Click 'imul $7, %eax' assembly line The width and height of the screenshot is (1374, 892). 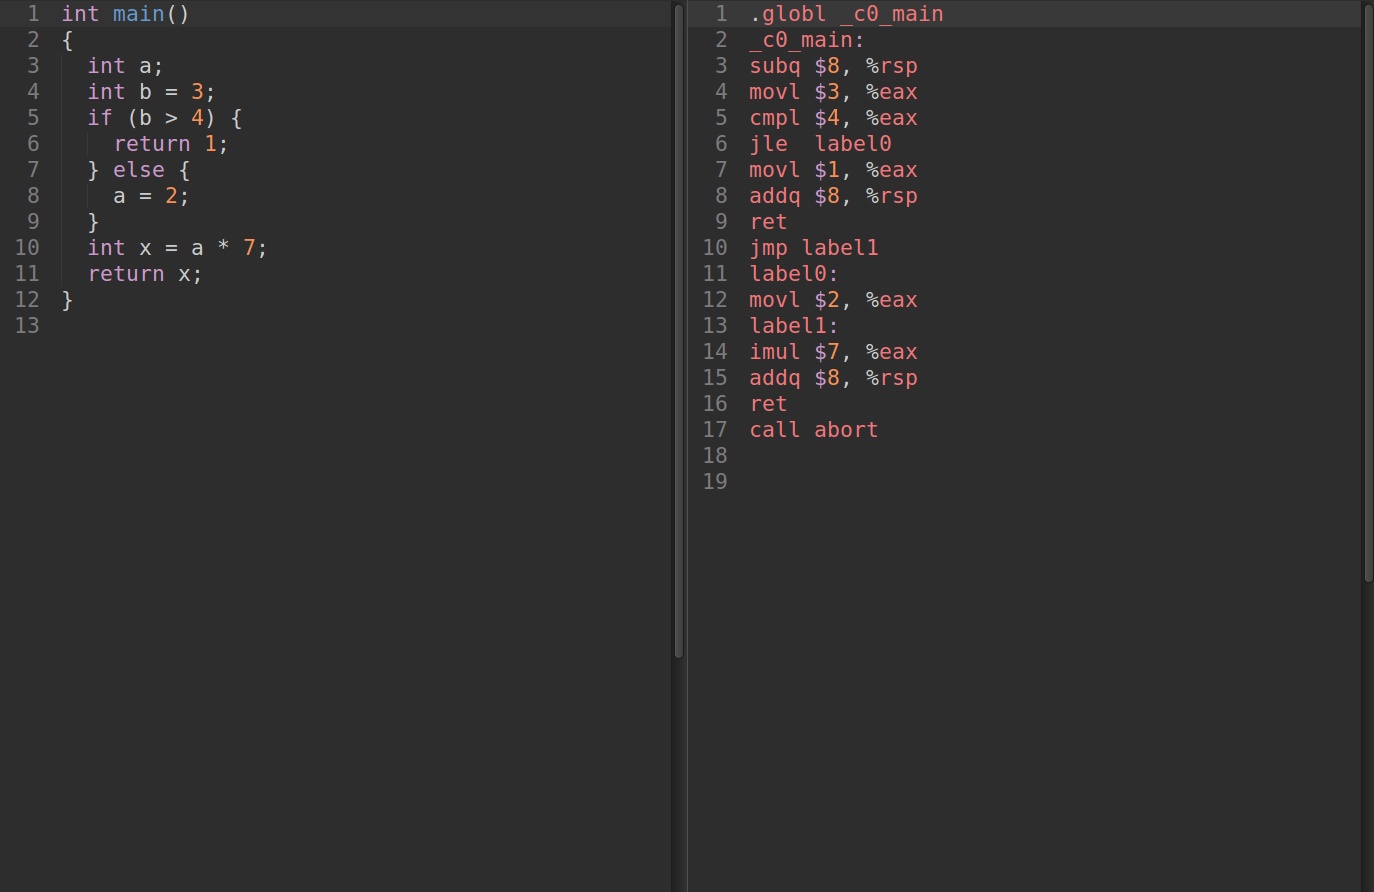click(x=833, y=352)
